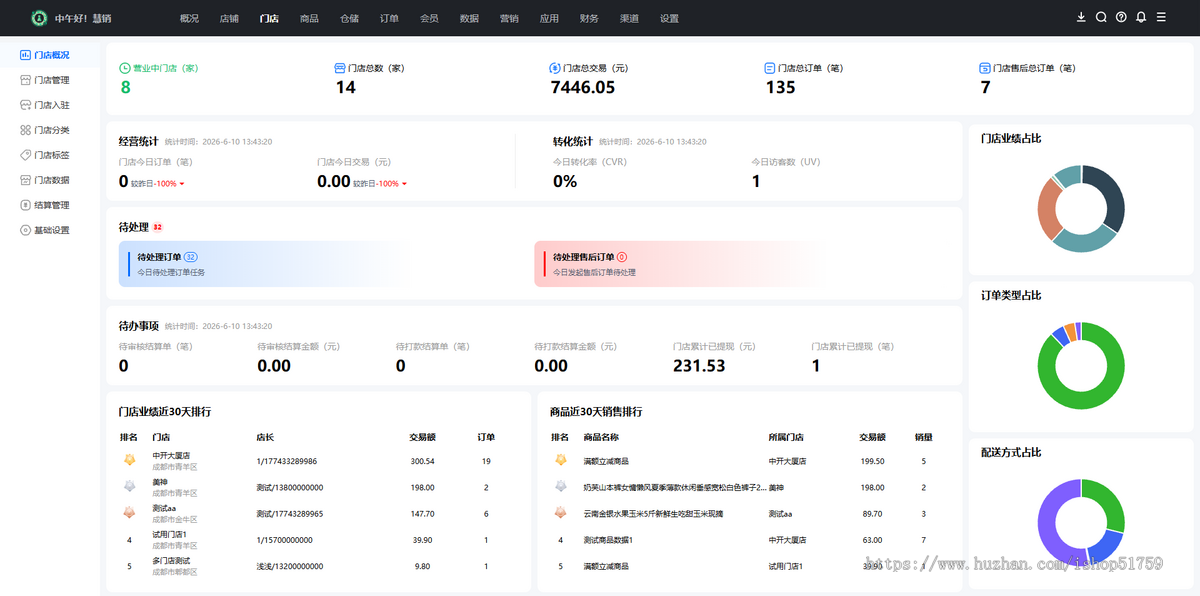Open the 会员 top navigation tab
Image resolution: width=1200 pixels, height=596 pixels.
coord(429,18)
